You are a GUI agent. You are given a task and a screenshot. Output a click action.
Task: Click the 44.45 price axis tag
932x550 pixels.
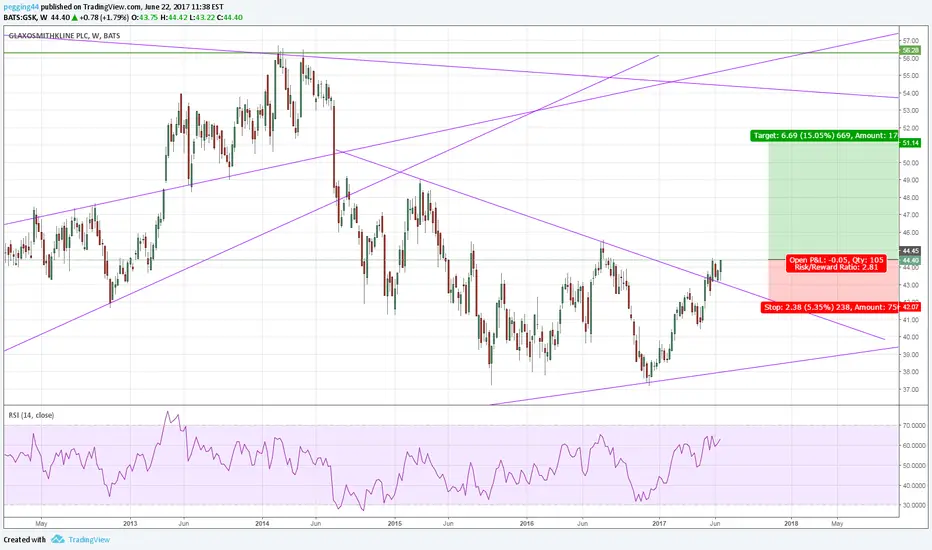(x=911, y=252)
